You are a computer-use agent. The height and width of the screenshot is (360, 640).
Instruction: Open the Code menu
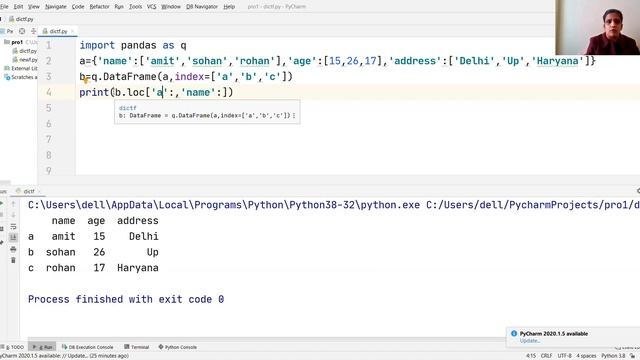click(x=78, y=7)
